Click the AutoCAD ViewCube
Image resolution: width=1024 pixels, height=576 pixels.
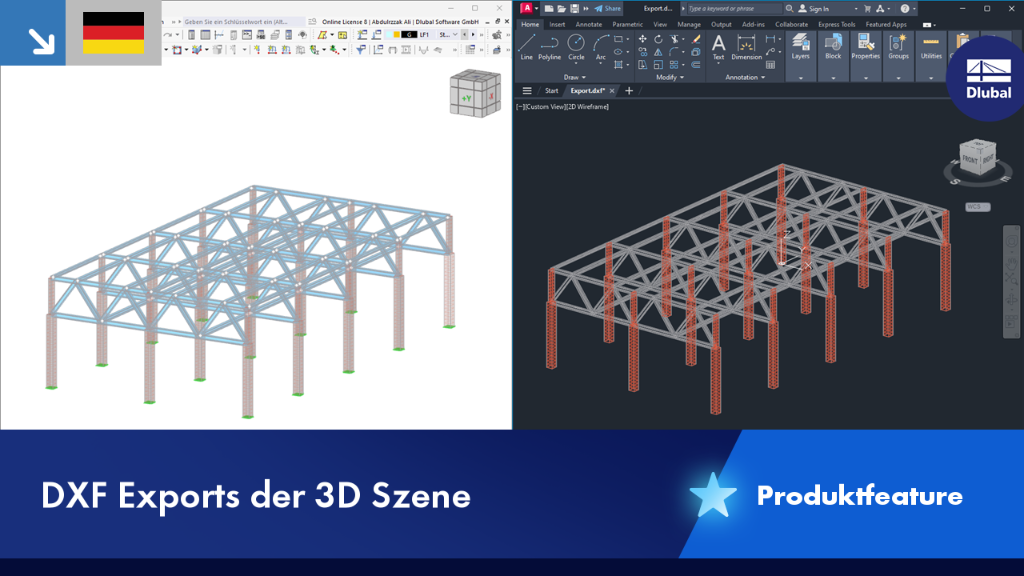[x=978, y=159]
